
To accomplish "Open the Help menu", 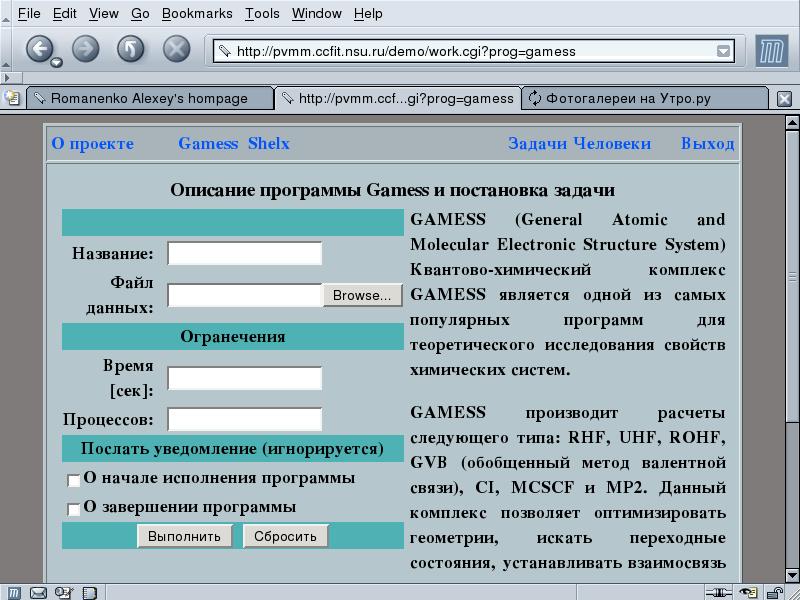I will [368, 14].
